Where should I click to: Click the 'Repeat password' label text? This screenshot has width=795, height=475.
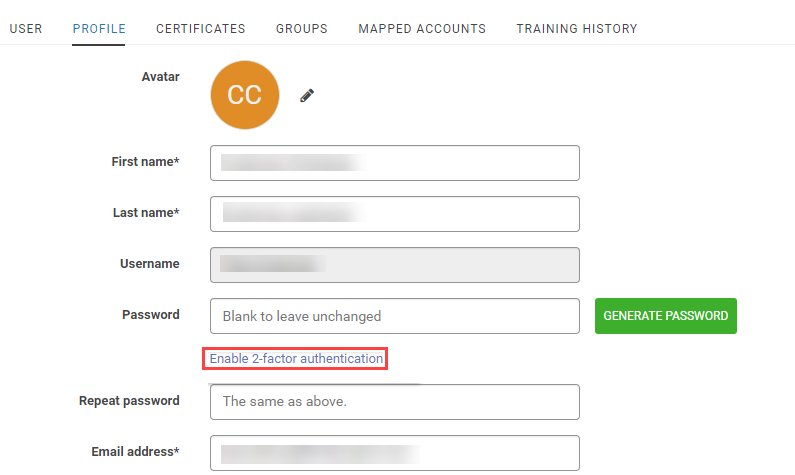[x=129, y=401]
